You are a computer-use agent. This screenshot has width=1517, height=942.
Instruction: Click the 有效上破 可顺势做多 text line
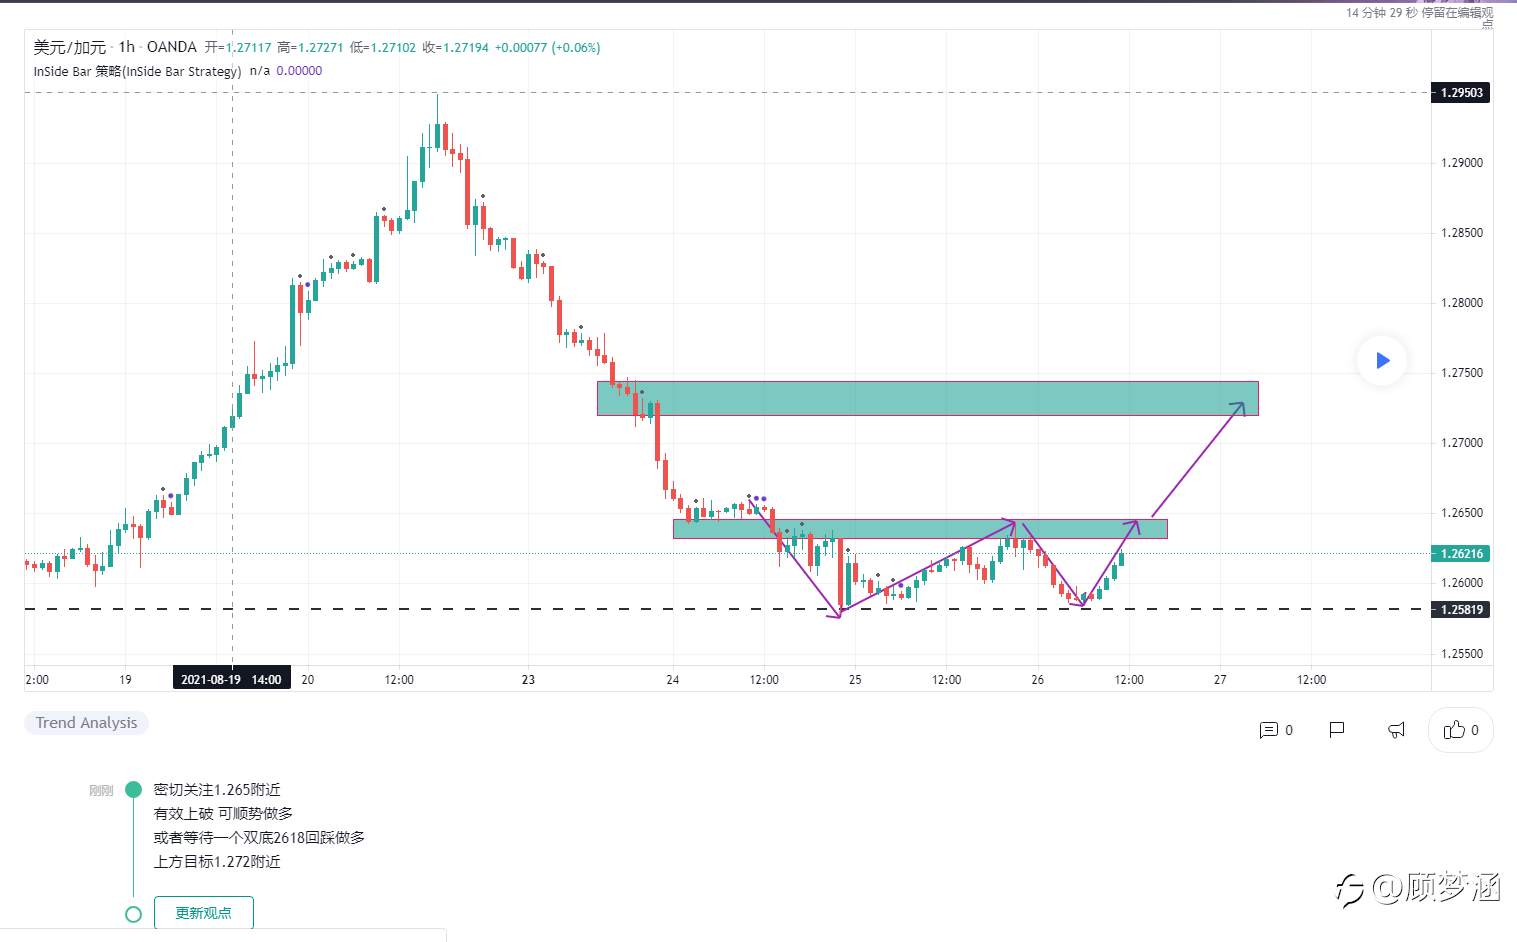pos(223,814)
